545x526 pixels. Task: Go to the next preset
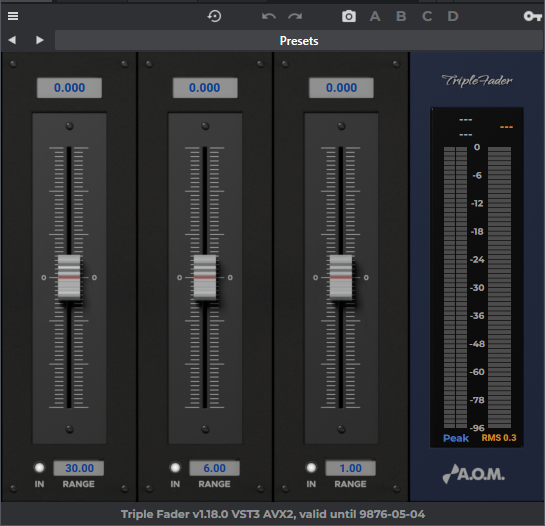click(40, 40)
